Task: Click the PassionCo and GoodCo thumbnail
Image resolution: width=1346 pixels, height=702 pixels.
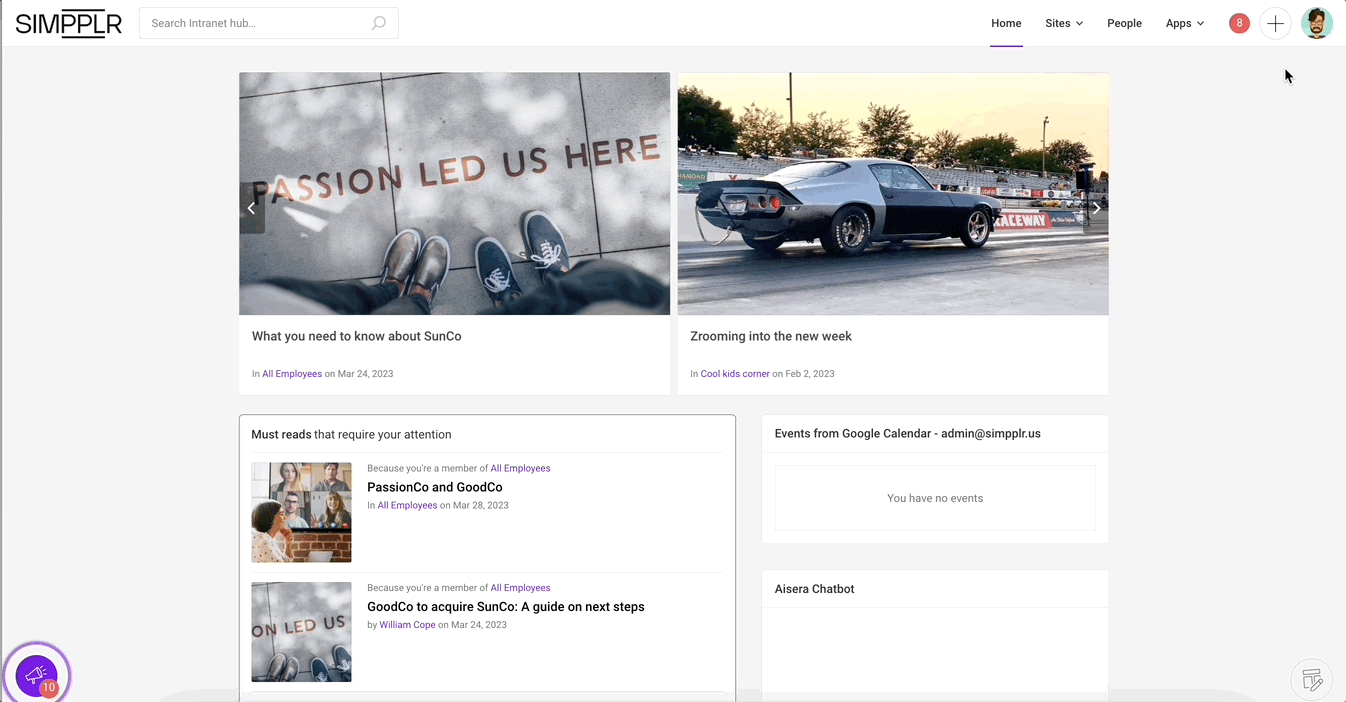Action: point(301,512)
